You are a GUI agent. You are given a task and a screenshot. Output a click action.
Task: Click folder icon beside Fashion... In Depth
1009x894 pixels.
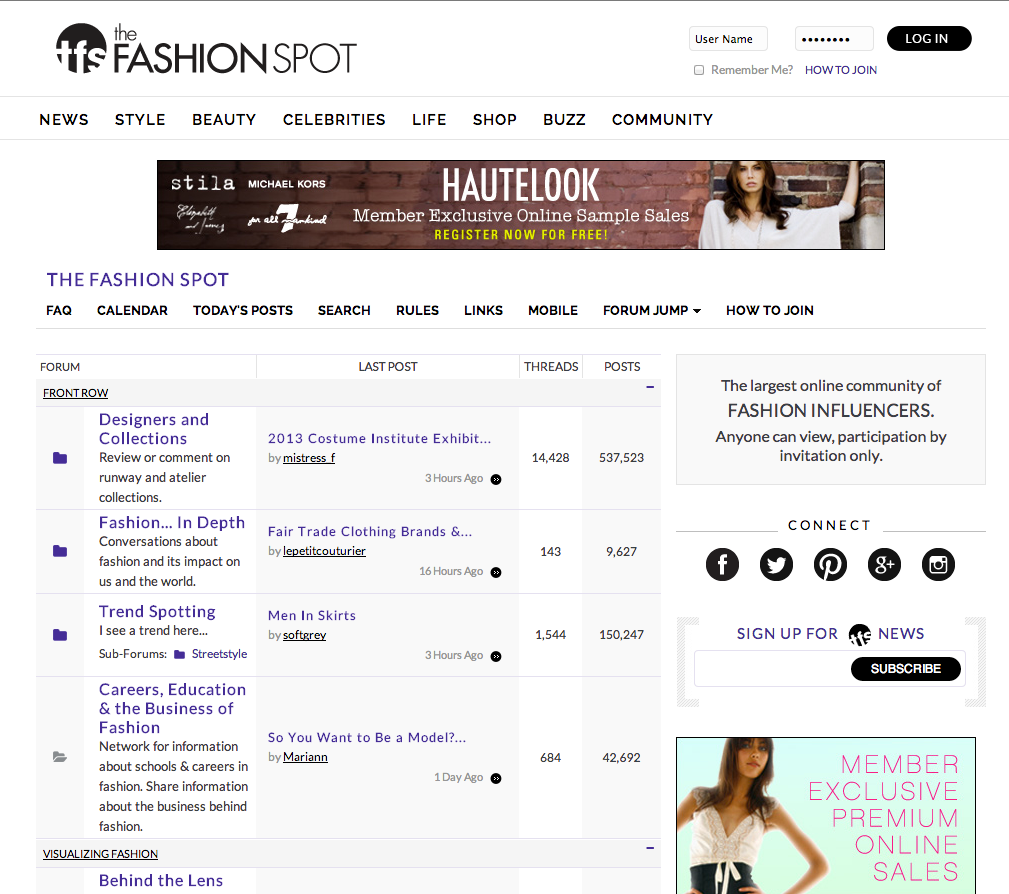tap(60, 551)
